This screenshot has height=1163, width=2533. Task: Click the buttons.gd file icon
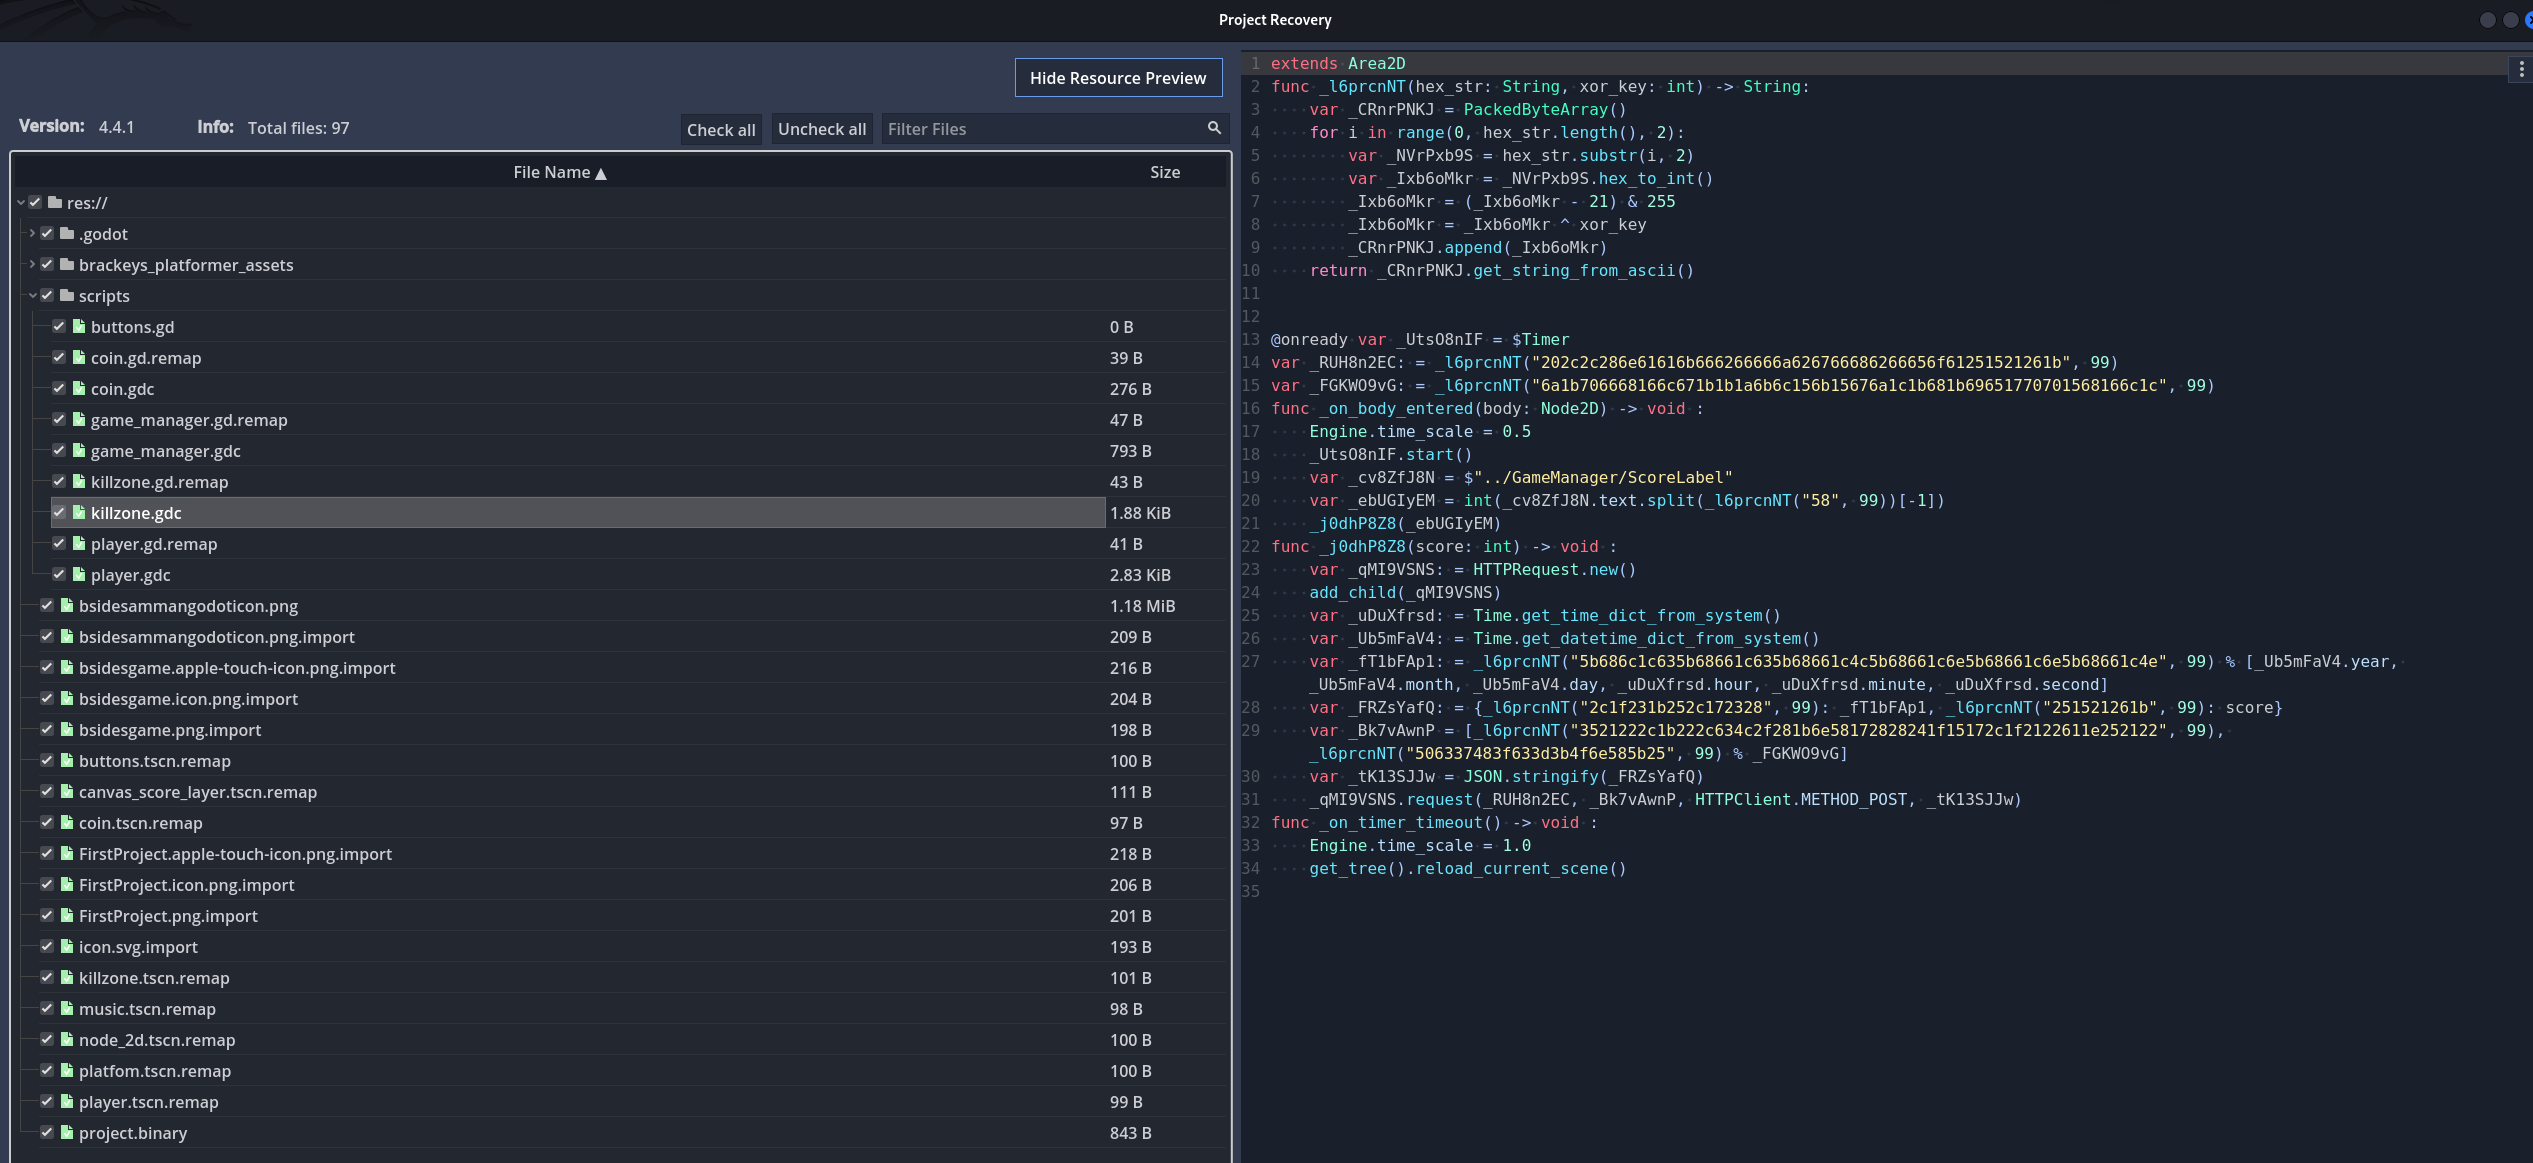(x=79, y=326)
